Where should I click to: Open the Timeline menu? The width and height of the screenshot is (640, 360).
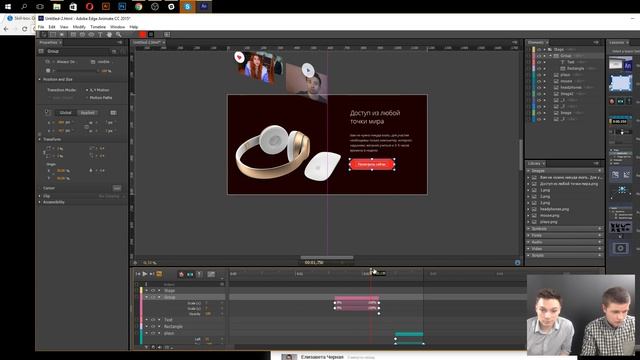(98, 27)
